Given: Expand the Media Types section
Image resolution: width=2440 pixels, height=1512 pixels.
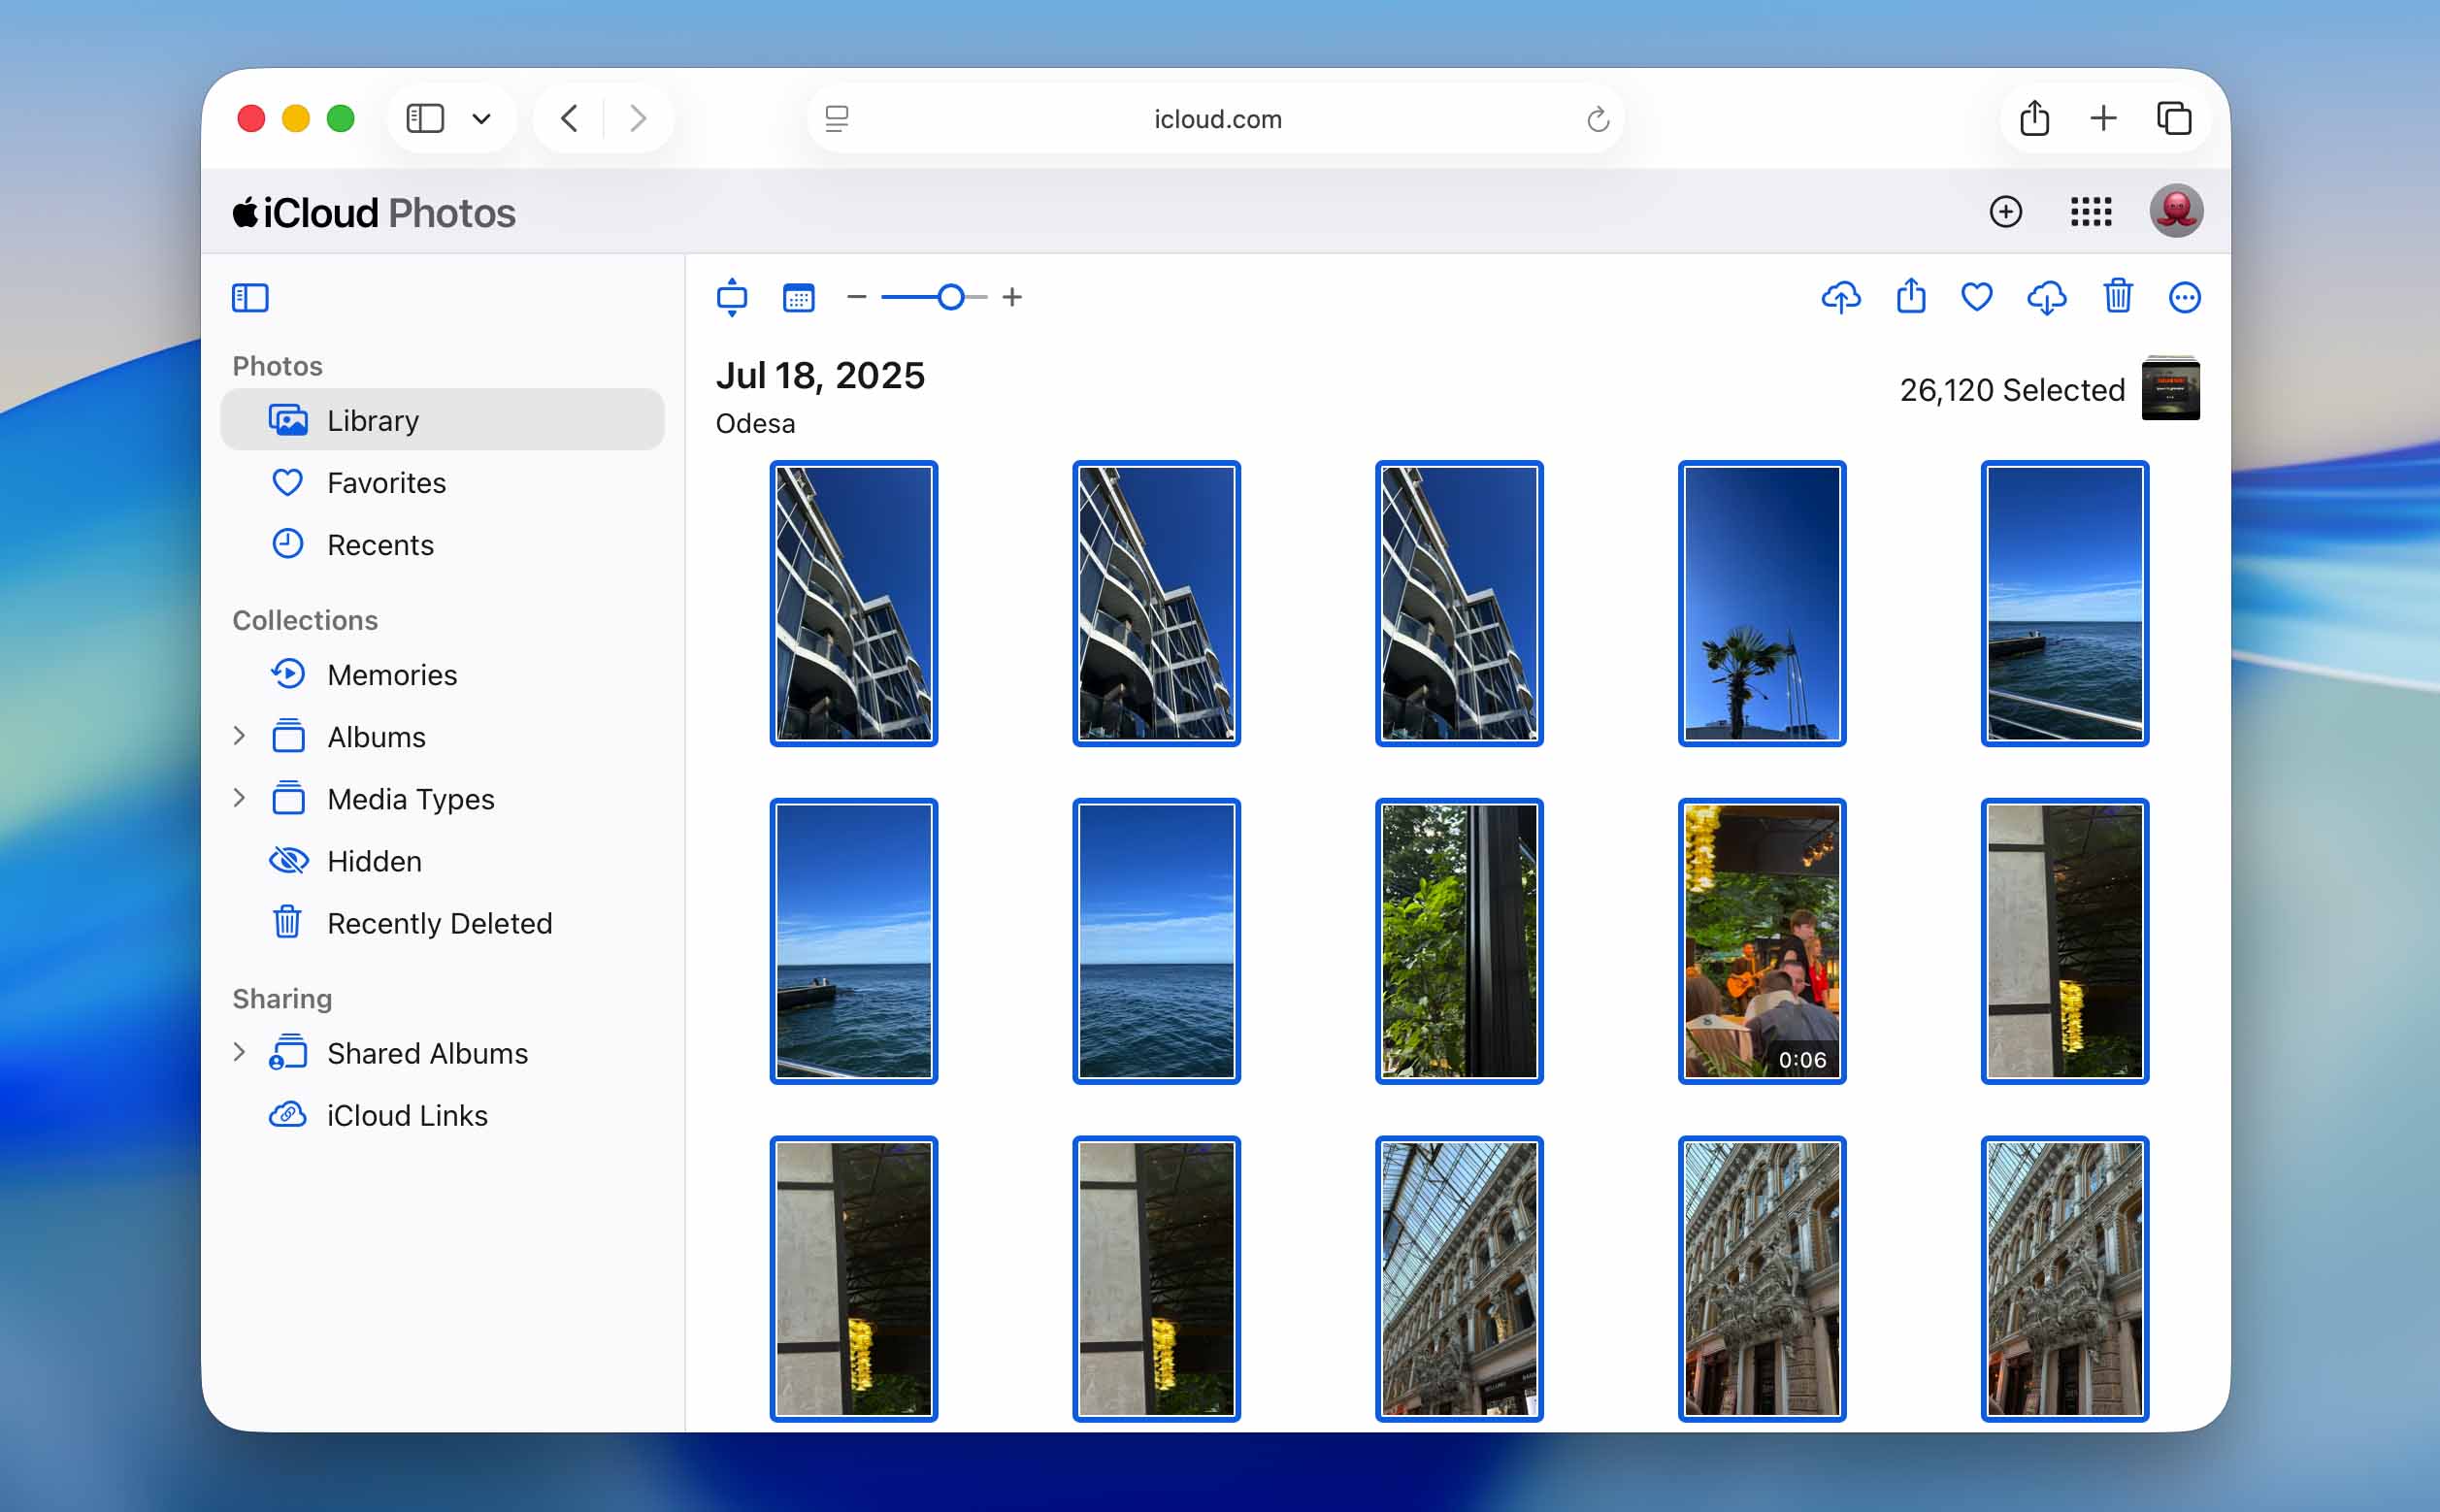Looking at the screenshot, I should (239, 798).
